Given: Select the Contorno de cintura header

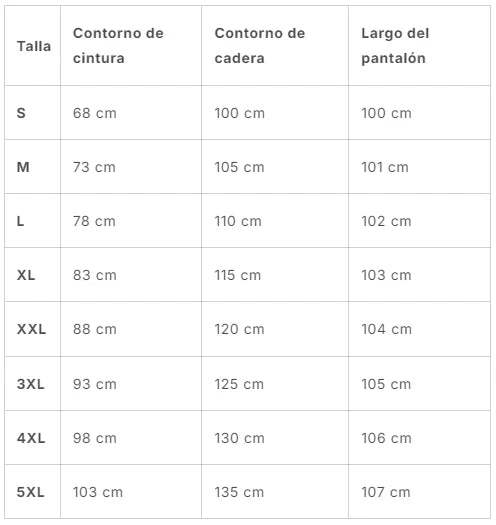Looking at the screenshot, I should pos(118,46).
